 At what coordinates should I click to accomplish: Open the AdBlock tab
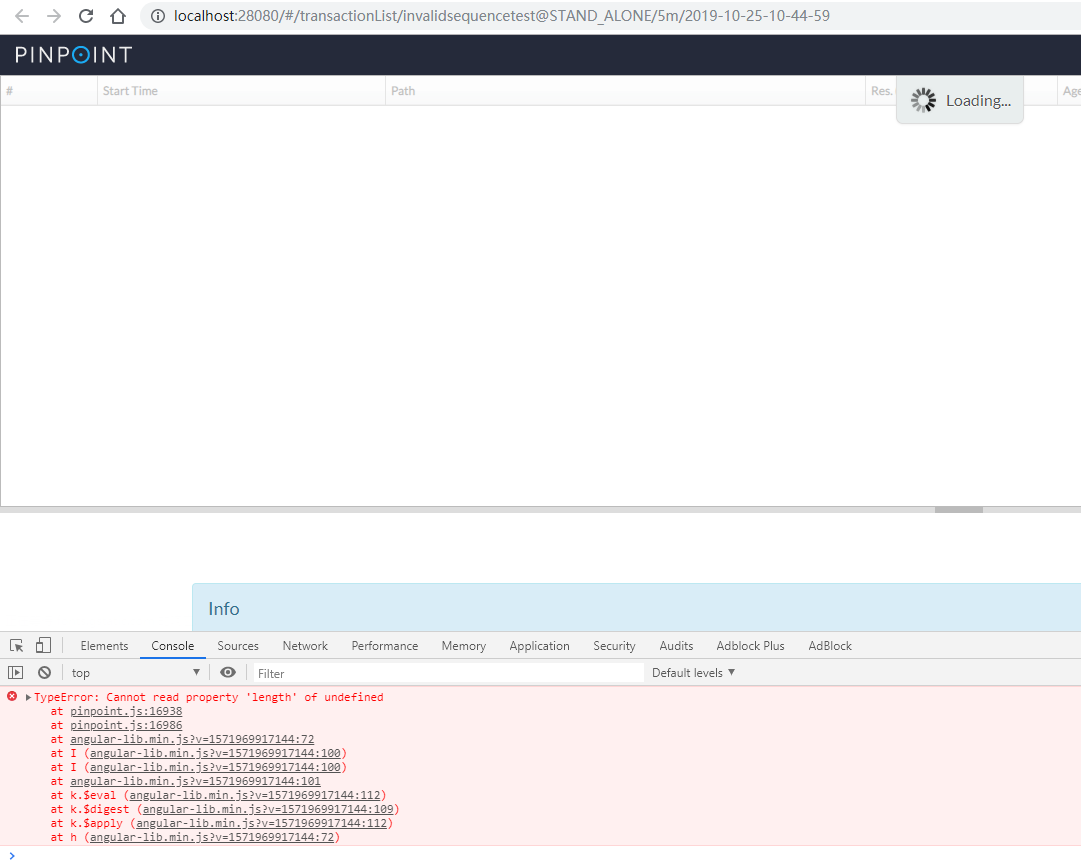tap(829, 646)
